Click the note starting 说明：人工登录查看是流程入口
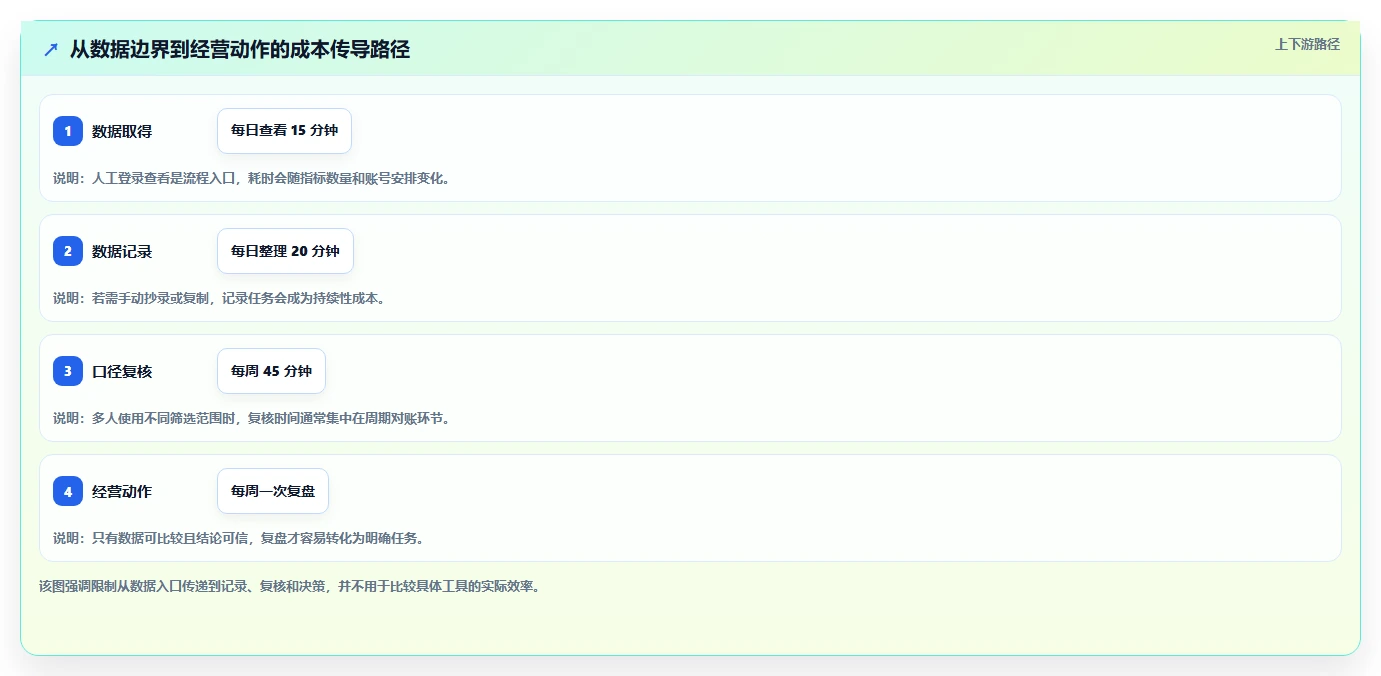This screenshot has width=1381, height=676. point(251,178)
